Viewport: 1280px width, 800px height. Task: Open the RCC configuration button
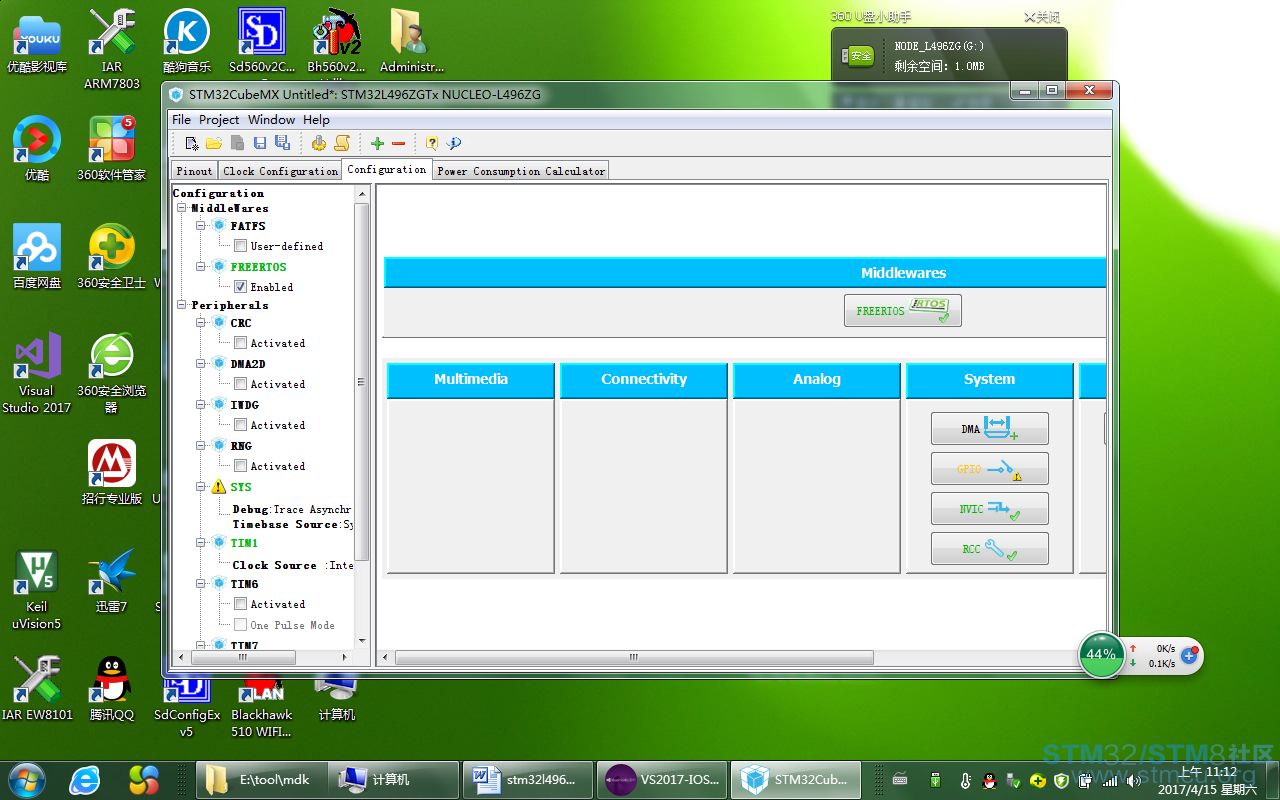[x=990, y=549]
